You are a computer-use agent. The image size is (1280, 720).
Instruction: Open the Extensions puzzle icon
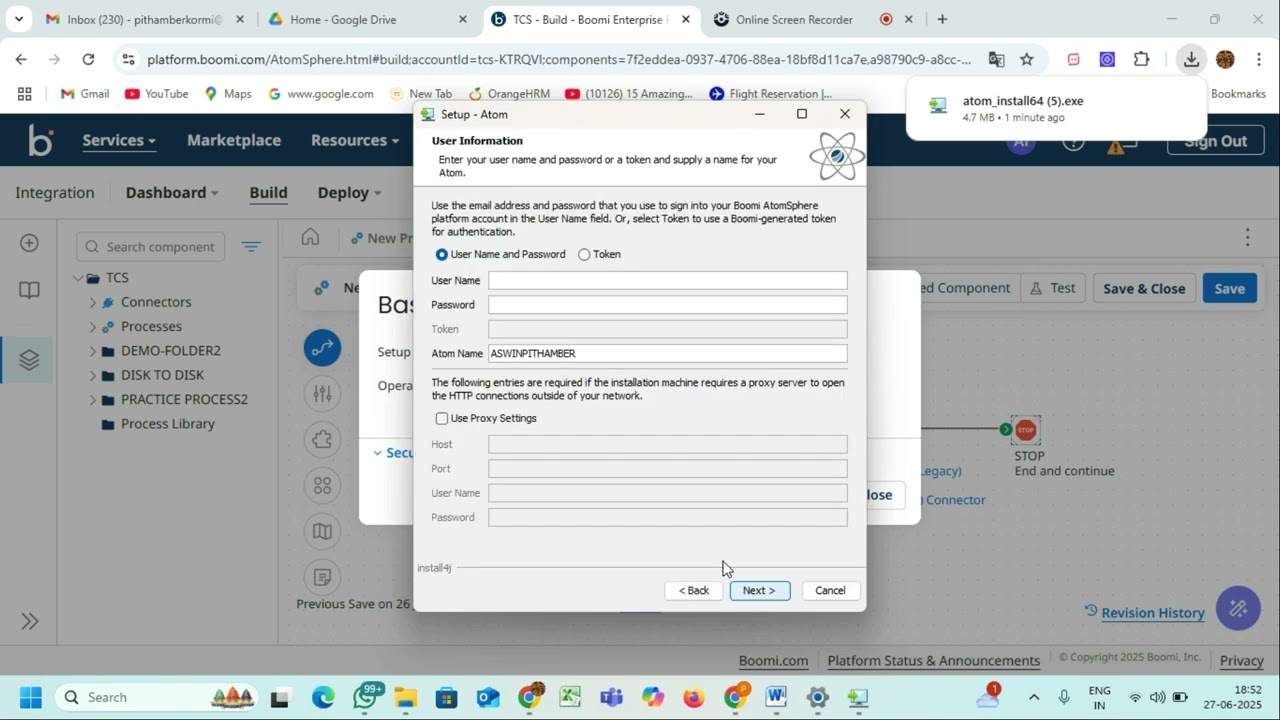click(x=1141, y=59)
